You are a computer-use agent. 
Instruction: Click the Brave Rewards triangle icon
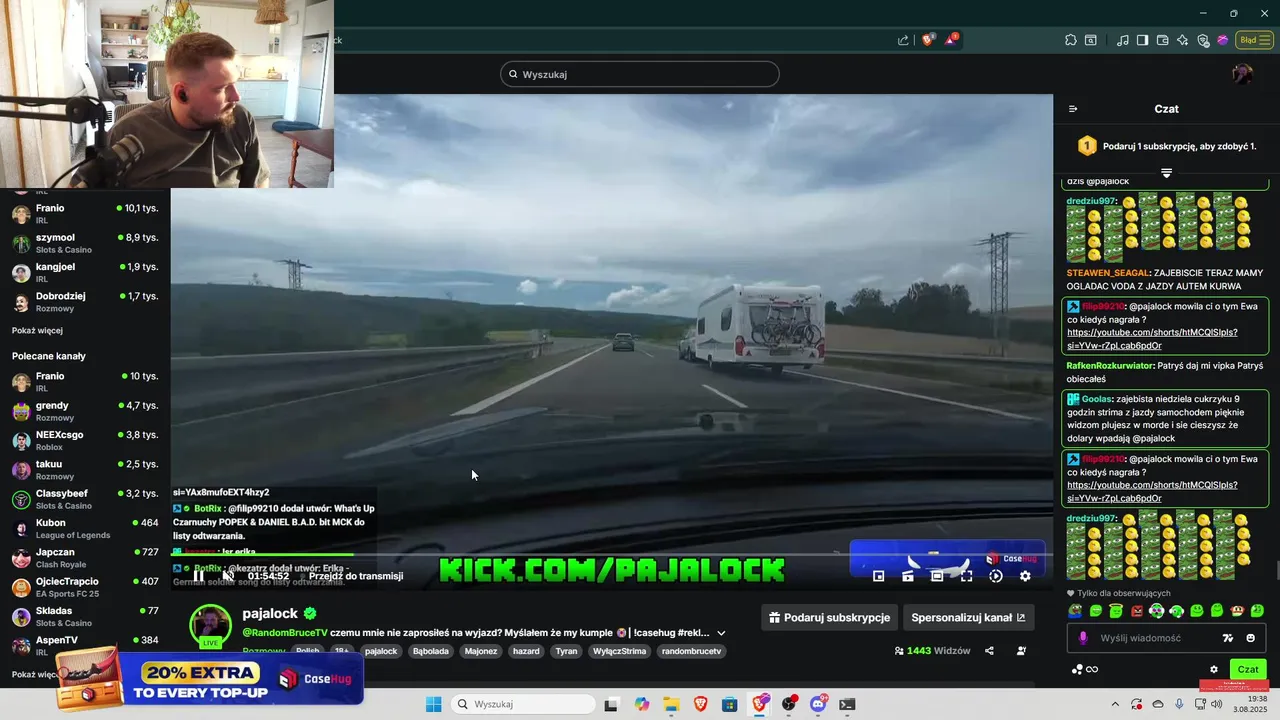(951, 40)
